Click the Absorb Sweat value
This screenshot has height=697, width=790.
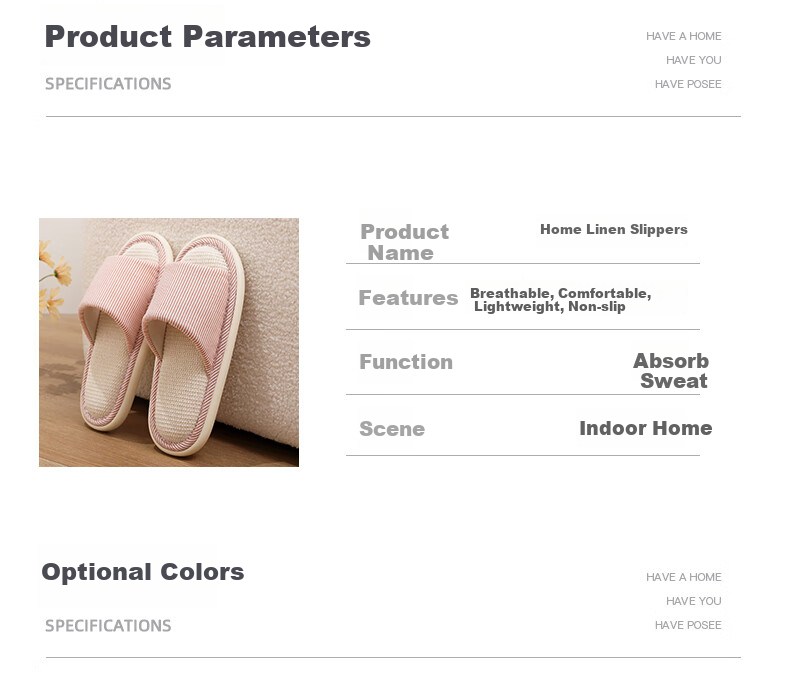click(x=671, y=370)
